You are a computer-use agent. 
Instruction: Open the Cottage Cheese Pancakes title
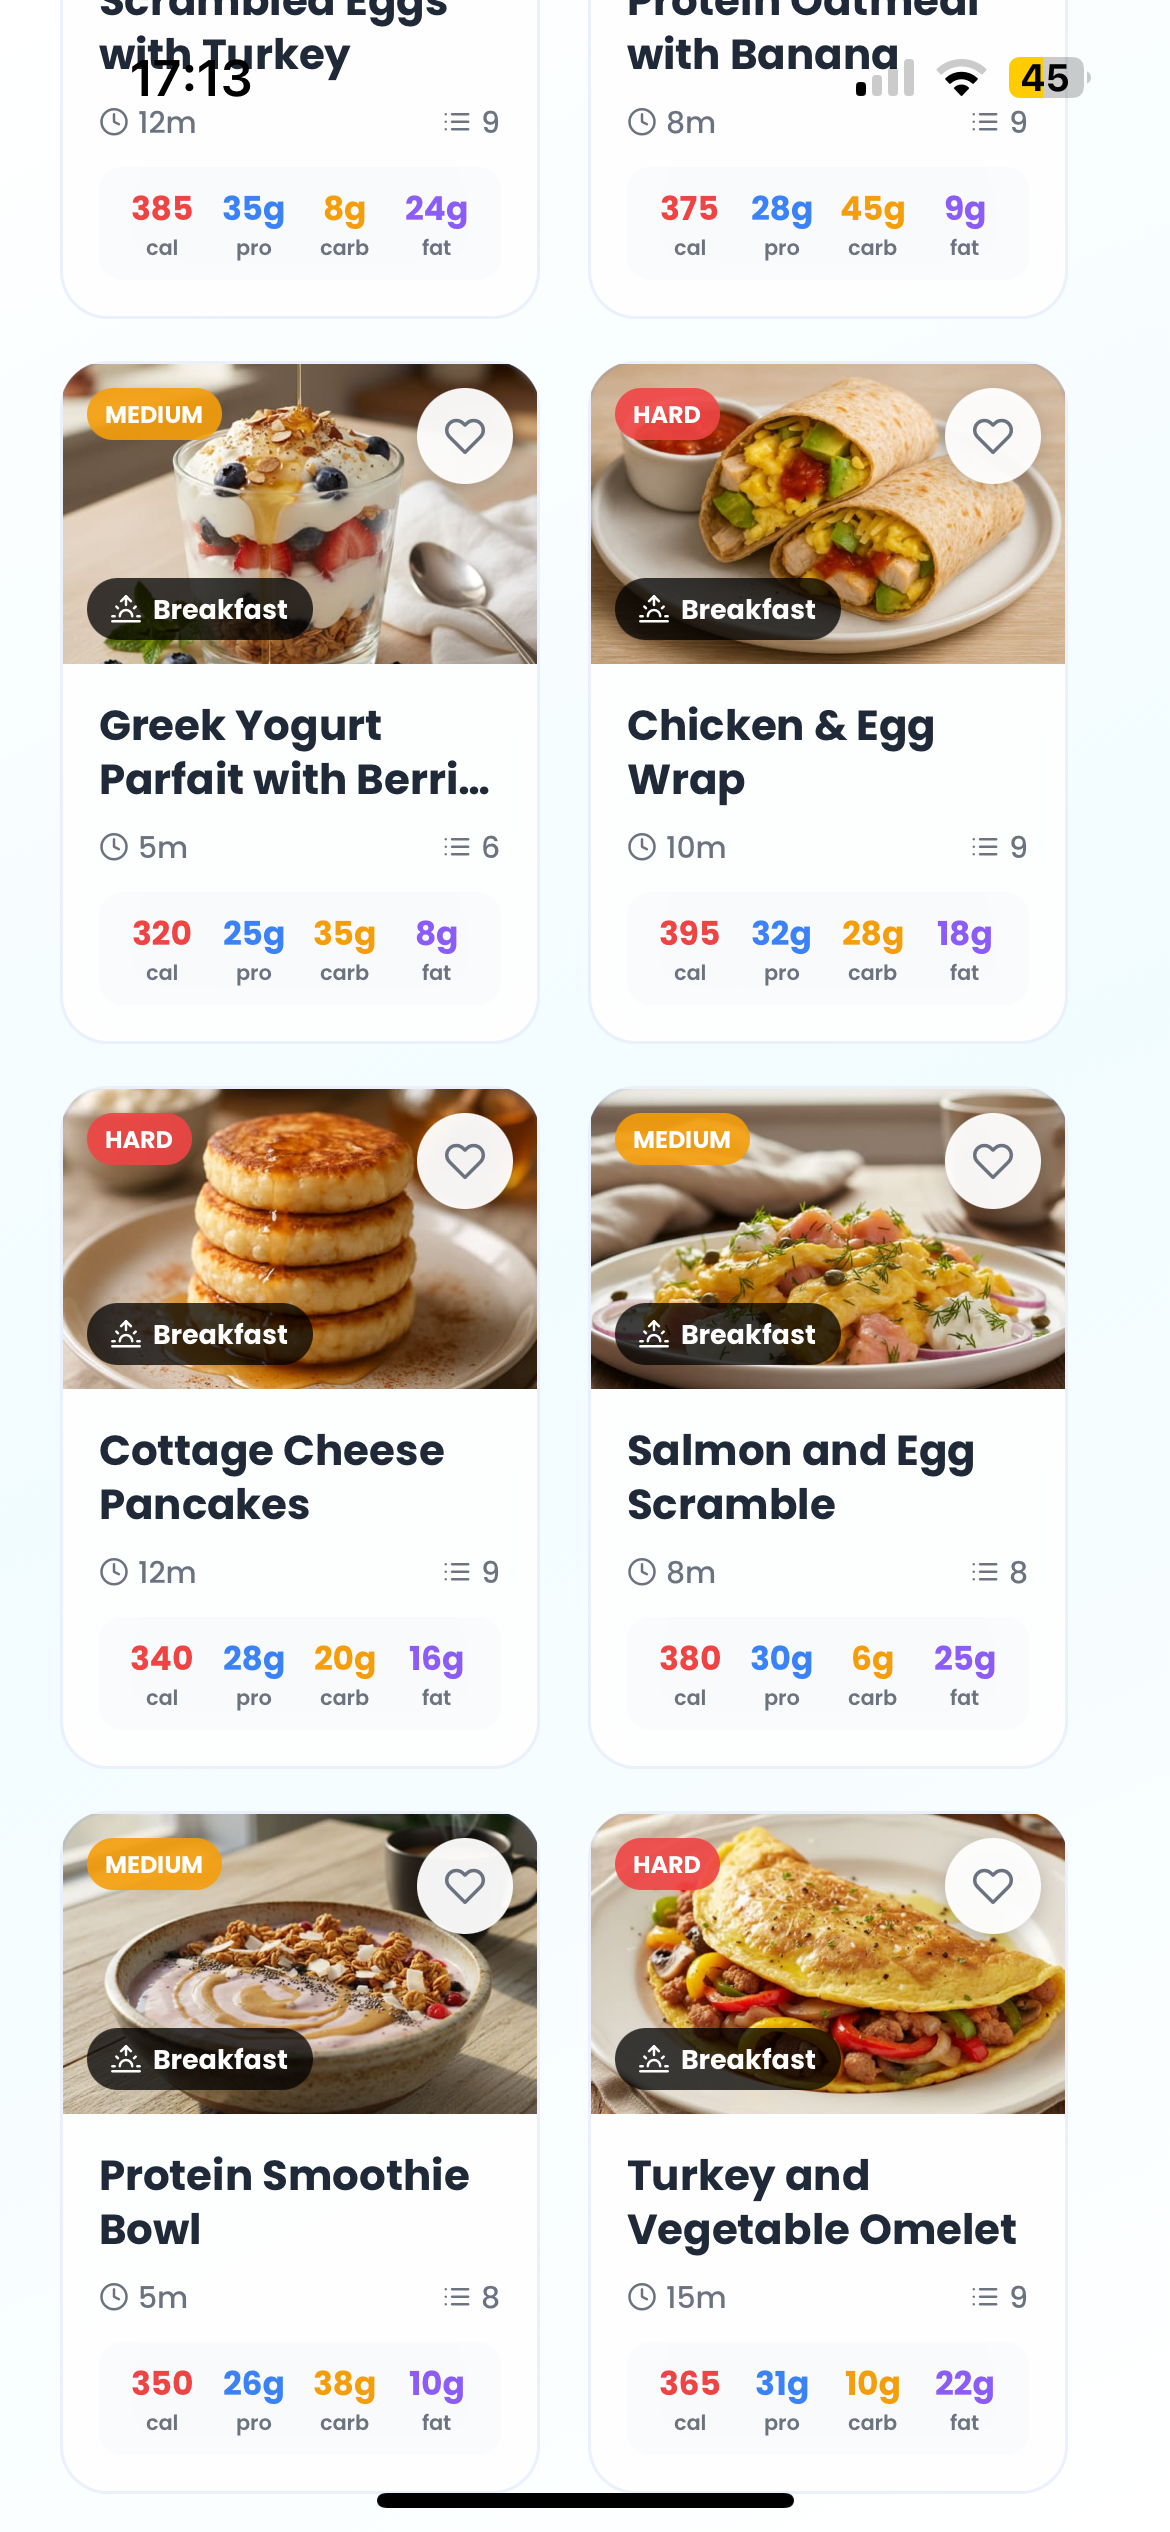click(x=272, y=1477)
